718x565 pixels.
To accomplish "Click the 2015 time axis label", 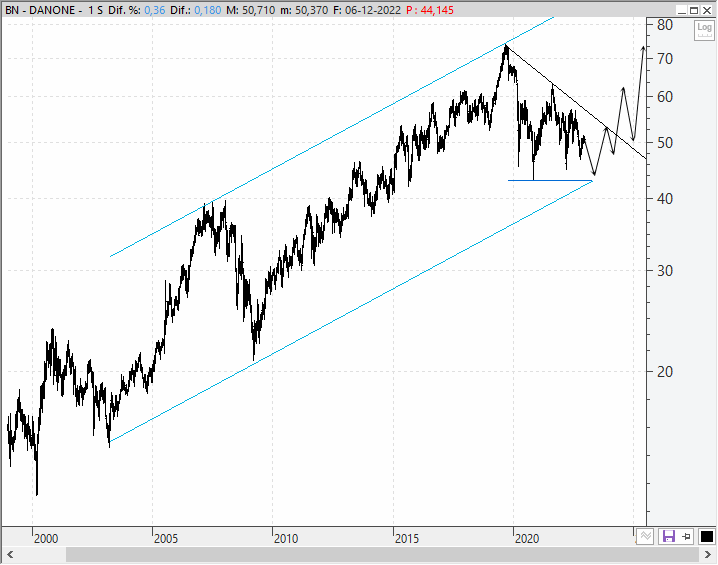I will coord(407,538).
